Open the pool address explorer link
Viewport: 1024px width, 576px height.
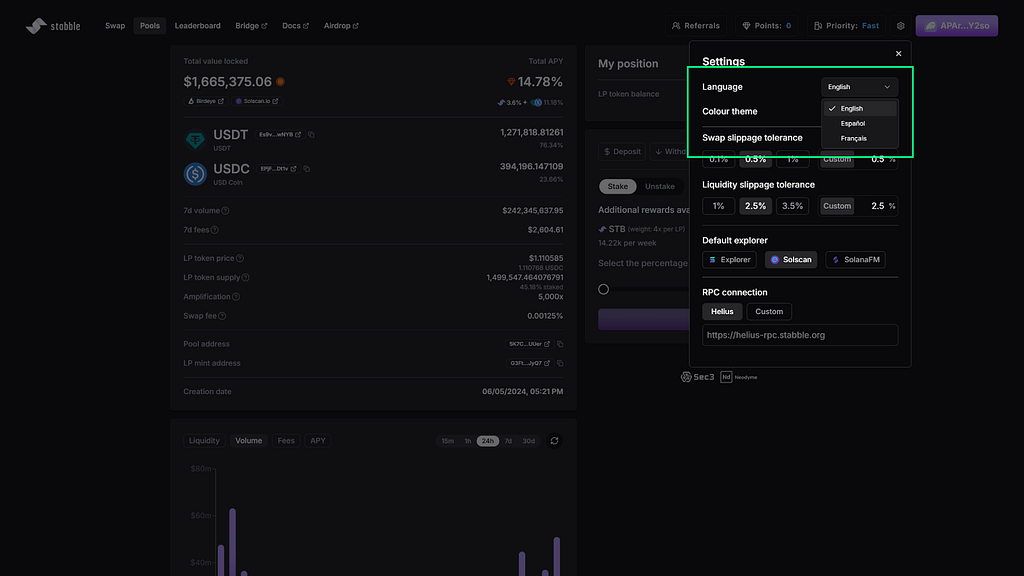pyautogui.click(x=529, y=344)
